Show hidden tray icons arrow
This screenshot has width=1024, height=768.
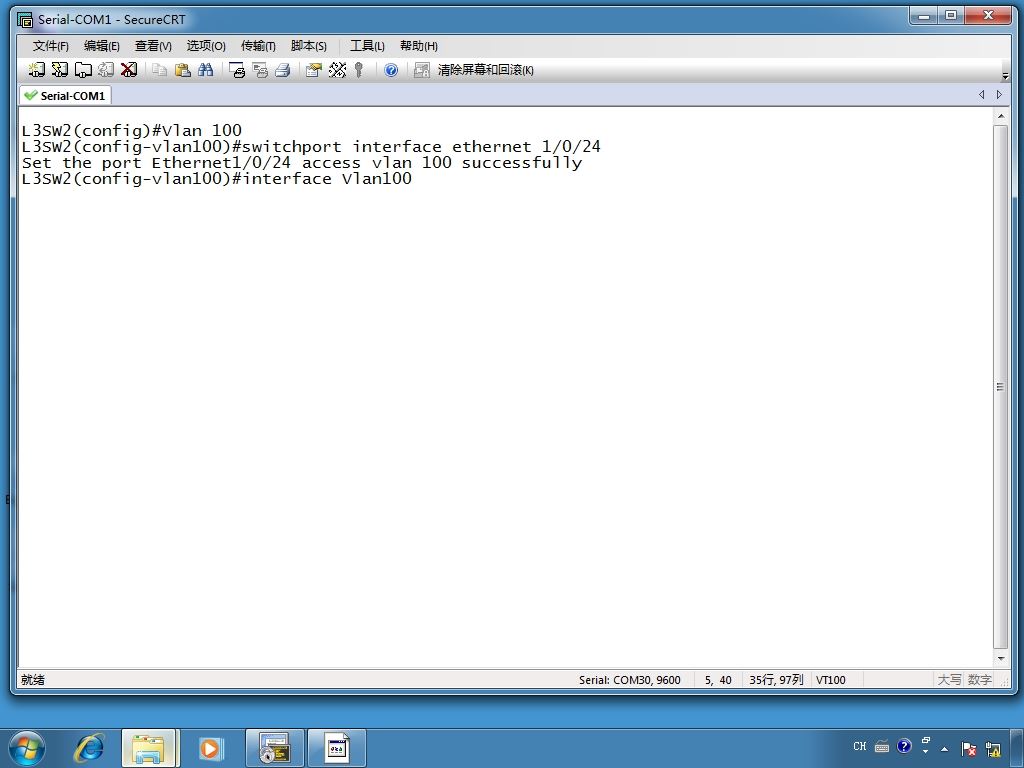click(x=944, y=748)
